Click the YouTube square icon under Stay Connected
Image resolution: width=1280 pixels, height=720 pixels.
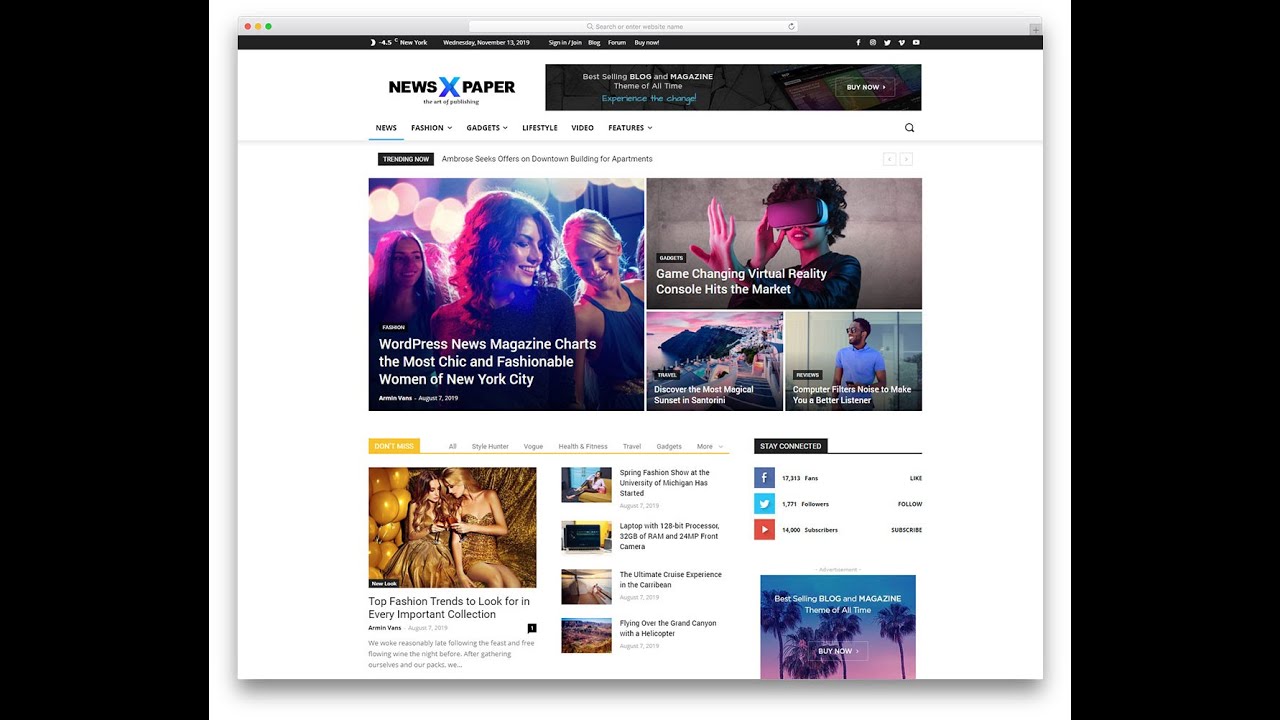click(x=764, y=530)
